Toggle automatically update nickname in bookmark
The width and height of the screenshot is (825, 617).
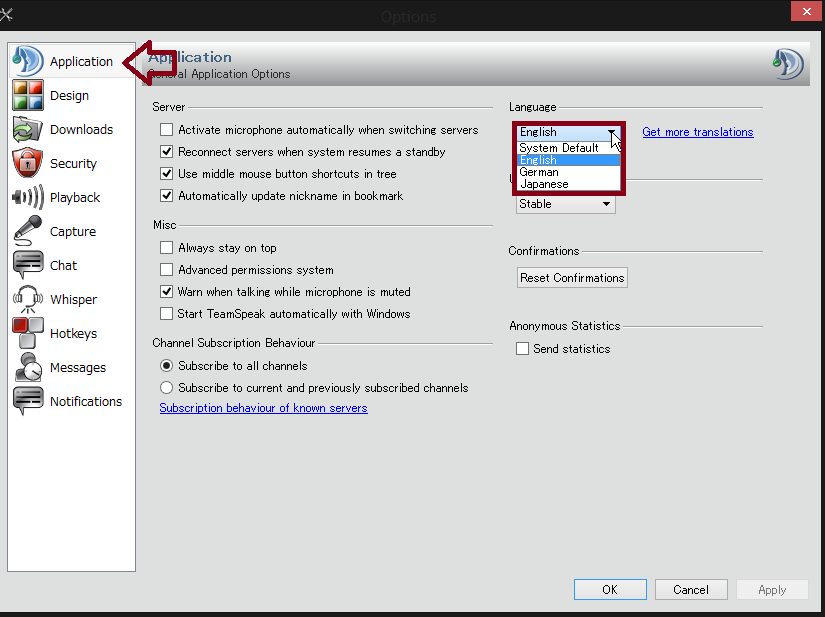click(166, 196)
